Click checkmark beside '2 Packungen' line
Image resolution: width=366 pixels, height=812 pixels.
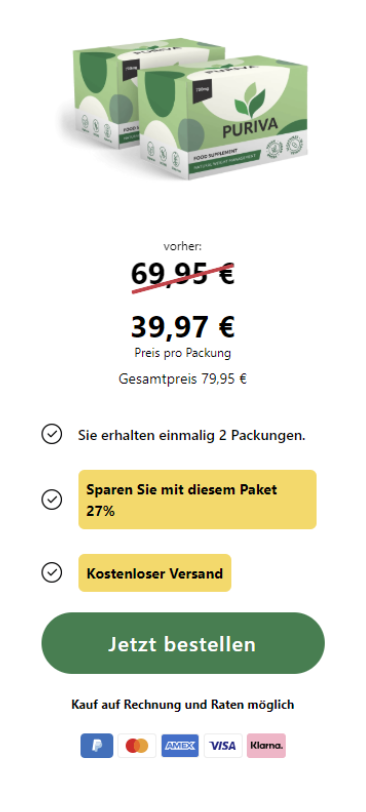point(52,434)
